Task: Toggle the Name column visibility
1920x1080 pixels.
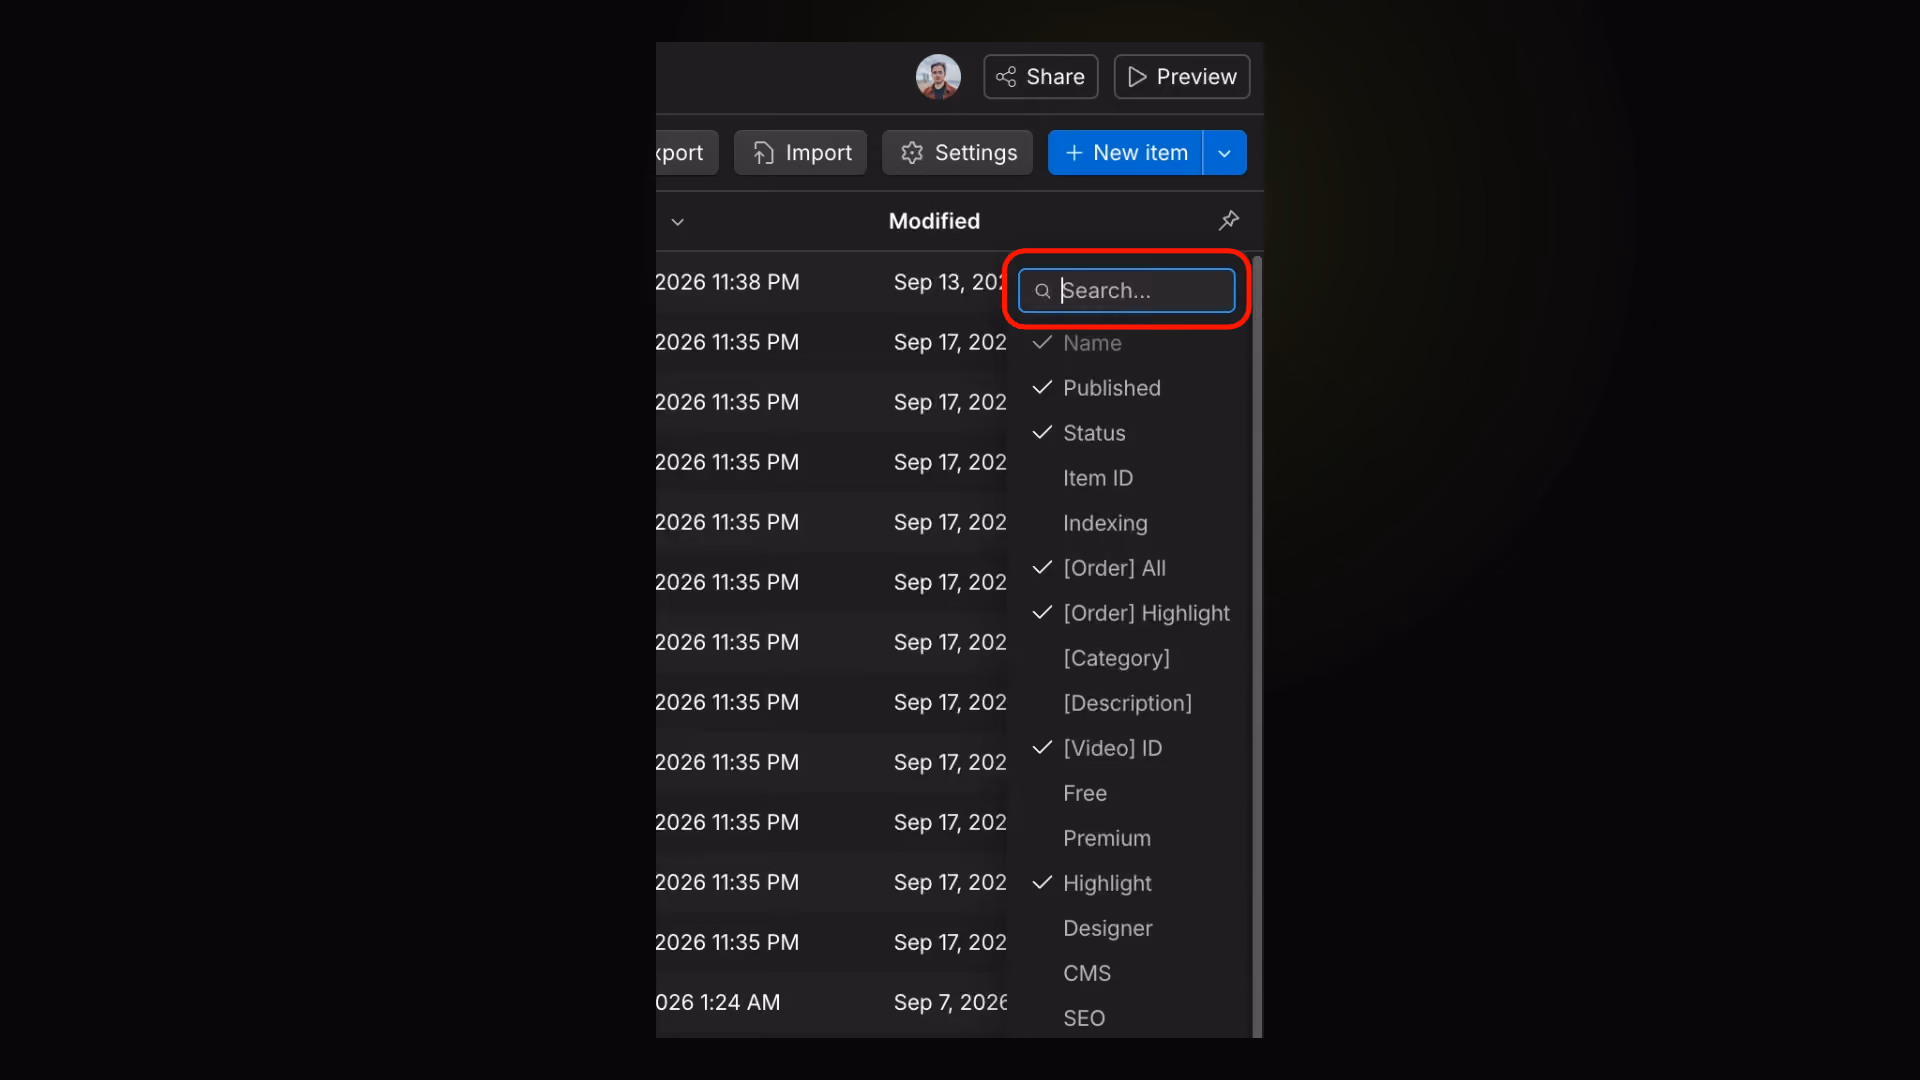Action: (1128, 343)
